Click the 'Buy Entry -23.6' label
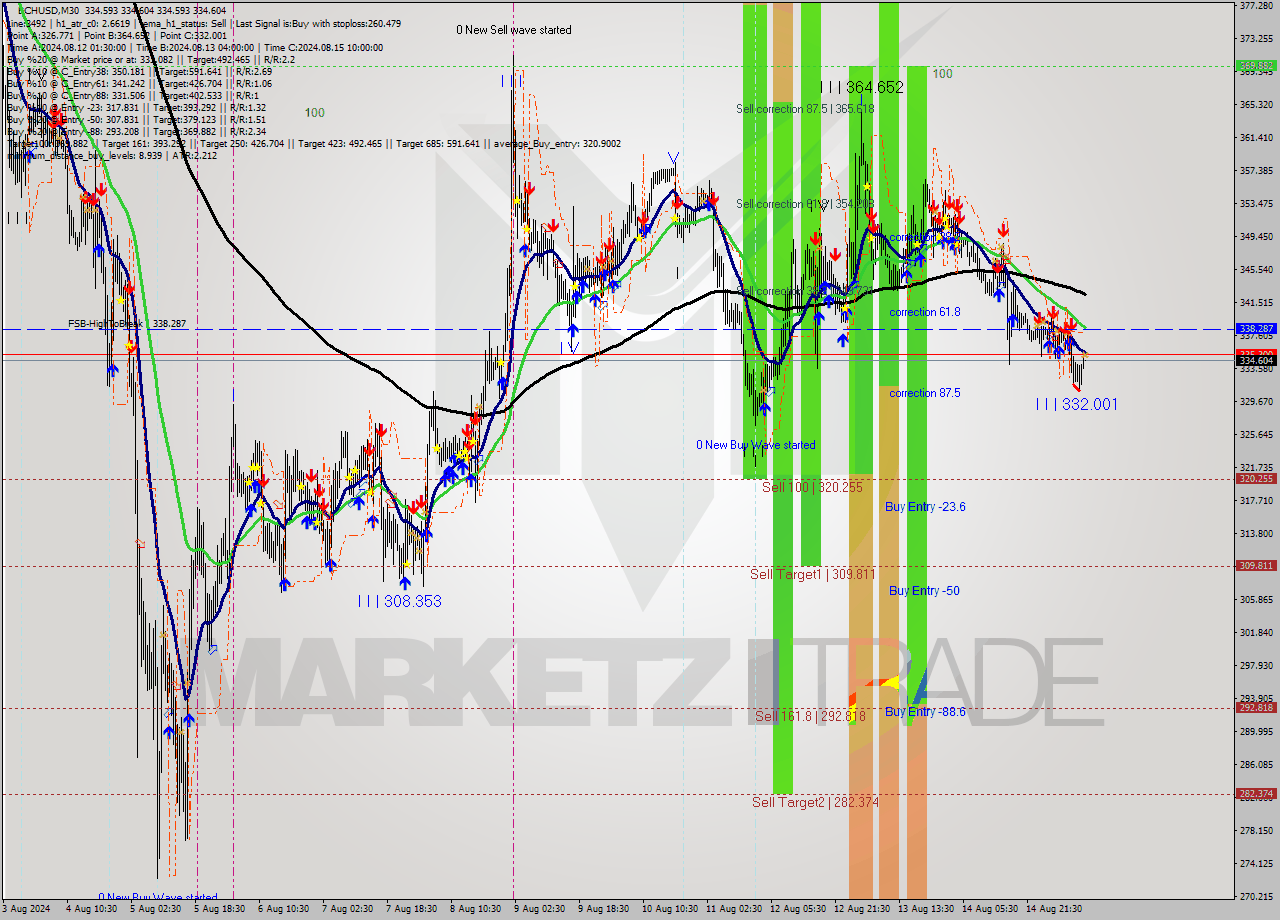1280x920 pixels. (x=925, y=507)
